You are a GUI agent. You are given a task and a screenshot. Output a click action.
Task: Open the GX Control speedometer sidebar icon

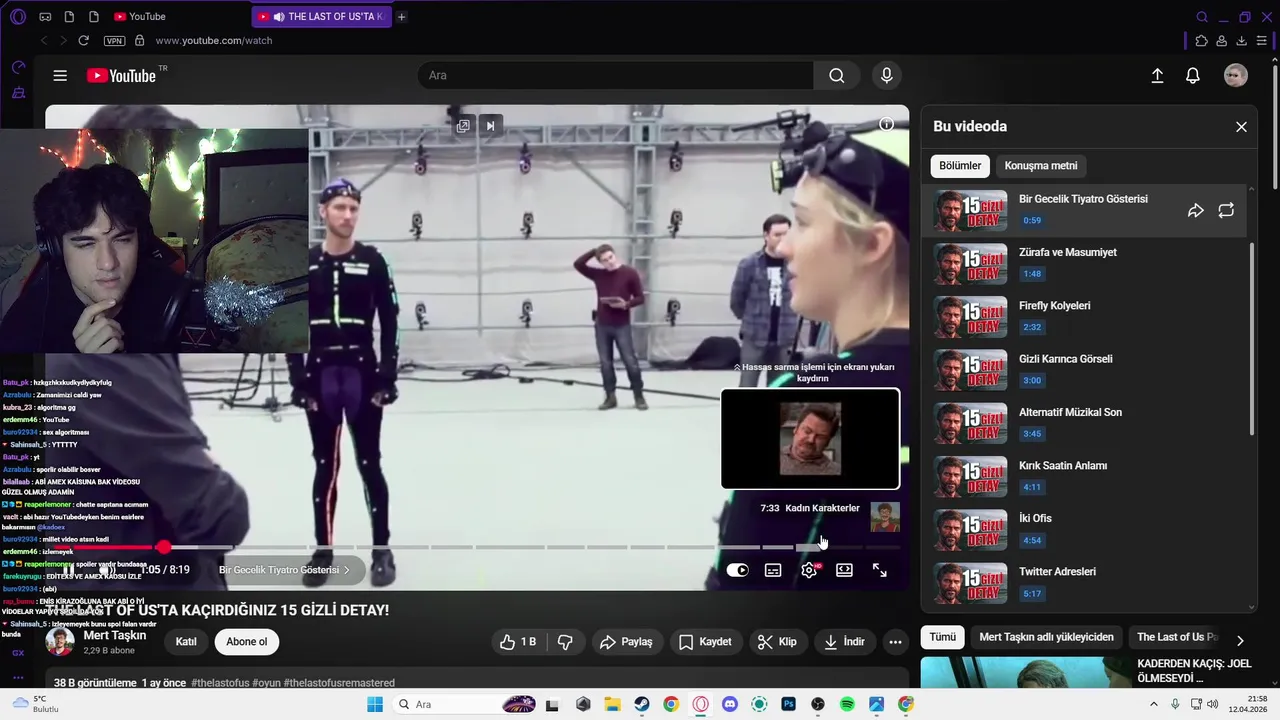(18, 67)
